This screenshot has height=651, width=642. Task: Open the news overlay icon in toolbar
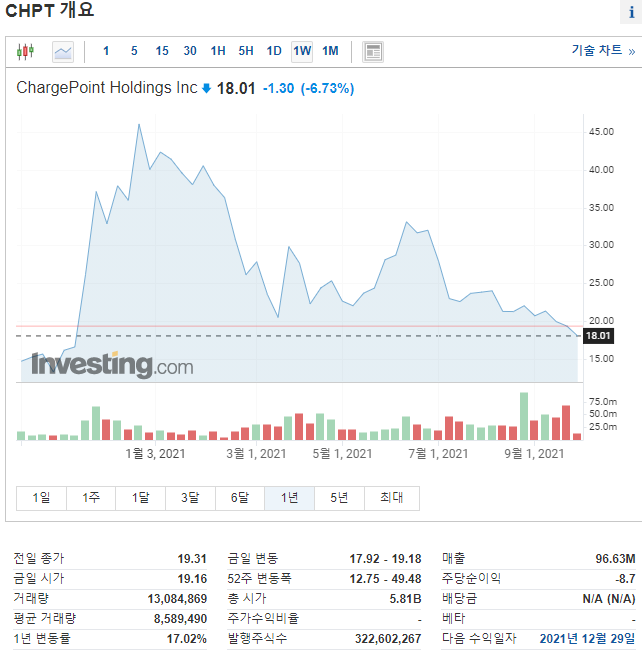point(373,52)
